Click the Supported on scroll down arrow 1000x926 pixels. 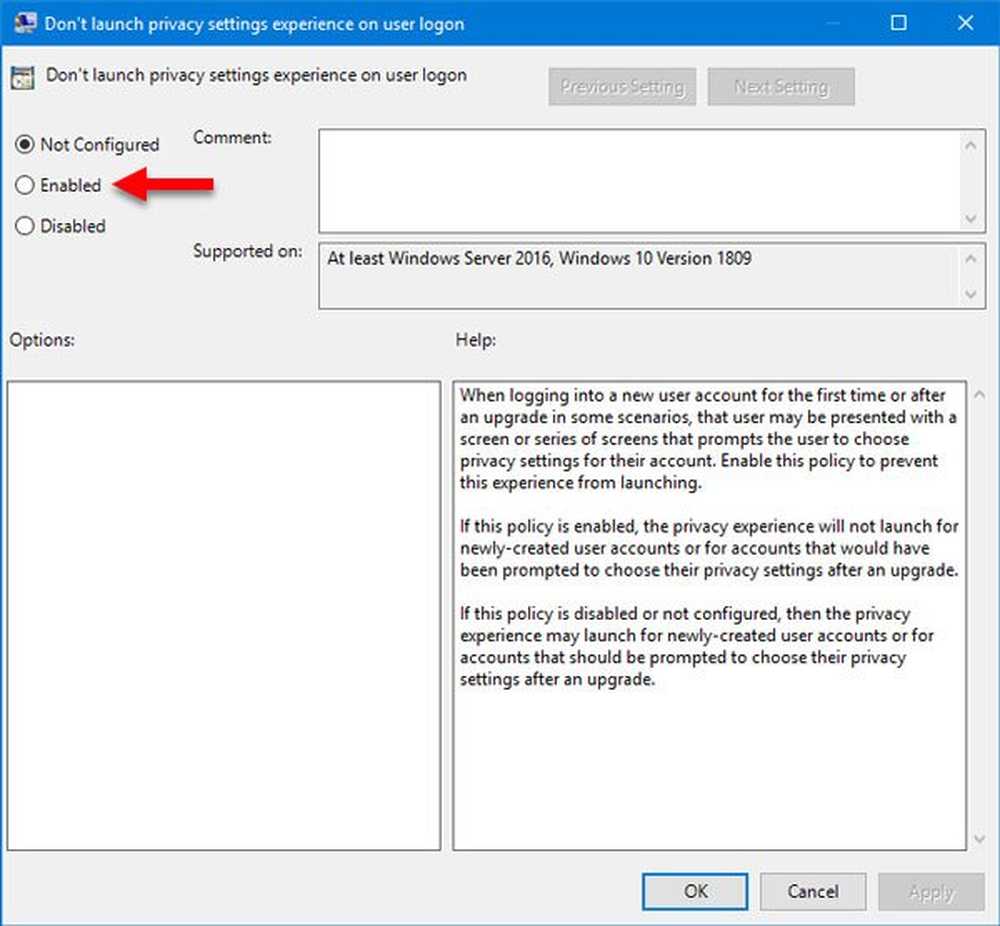(971, 294)
